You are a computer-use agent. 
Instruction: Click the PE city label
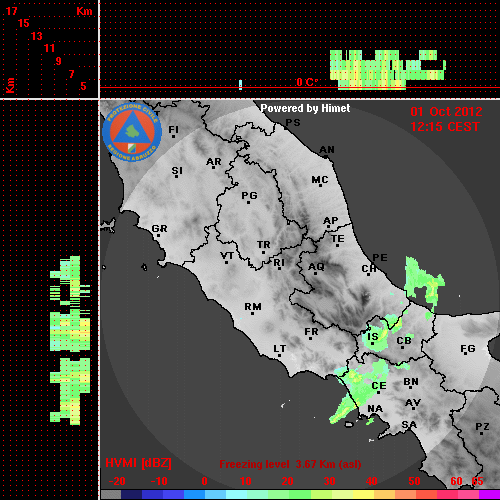tap(380, 257)
